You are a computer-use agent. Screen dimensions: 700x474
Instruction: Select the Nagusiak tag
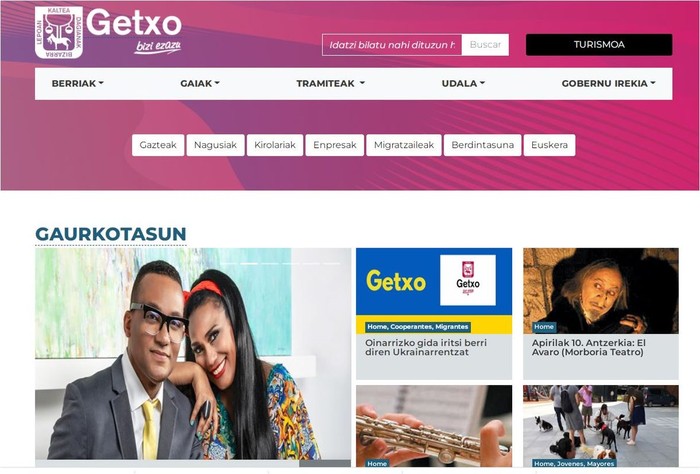[216, 145]
